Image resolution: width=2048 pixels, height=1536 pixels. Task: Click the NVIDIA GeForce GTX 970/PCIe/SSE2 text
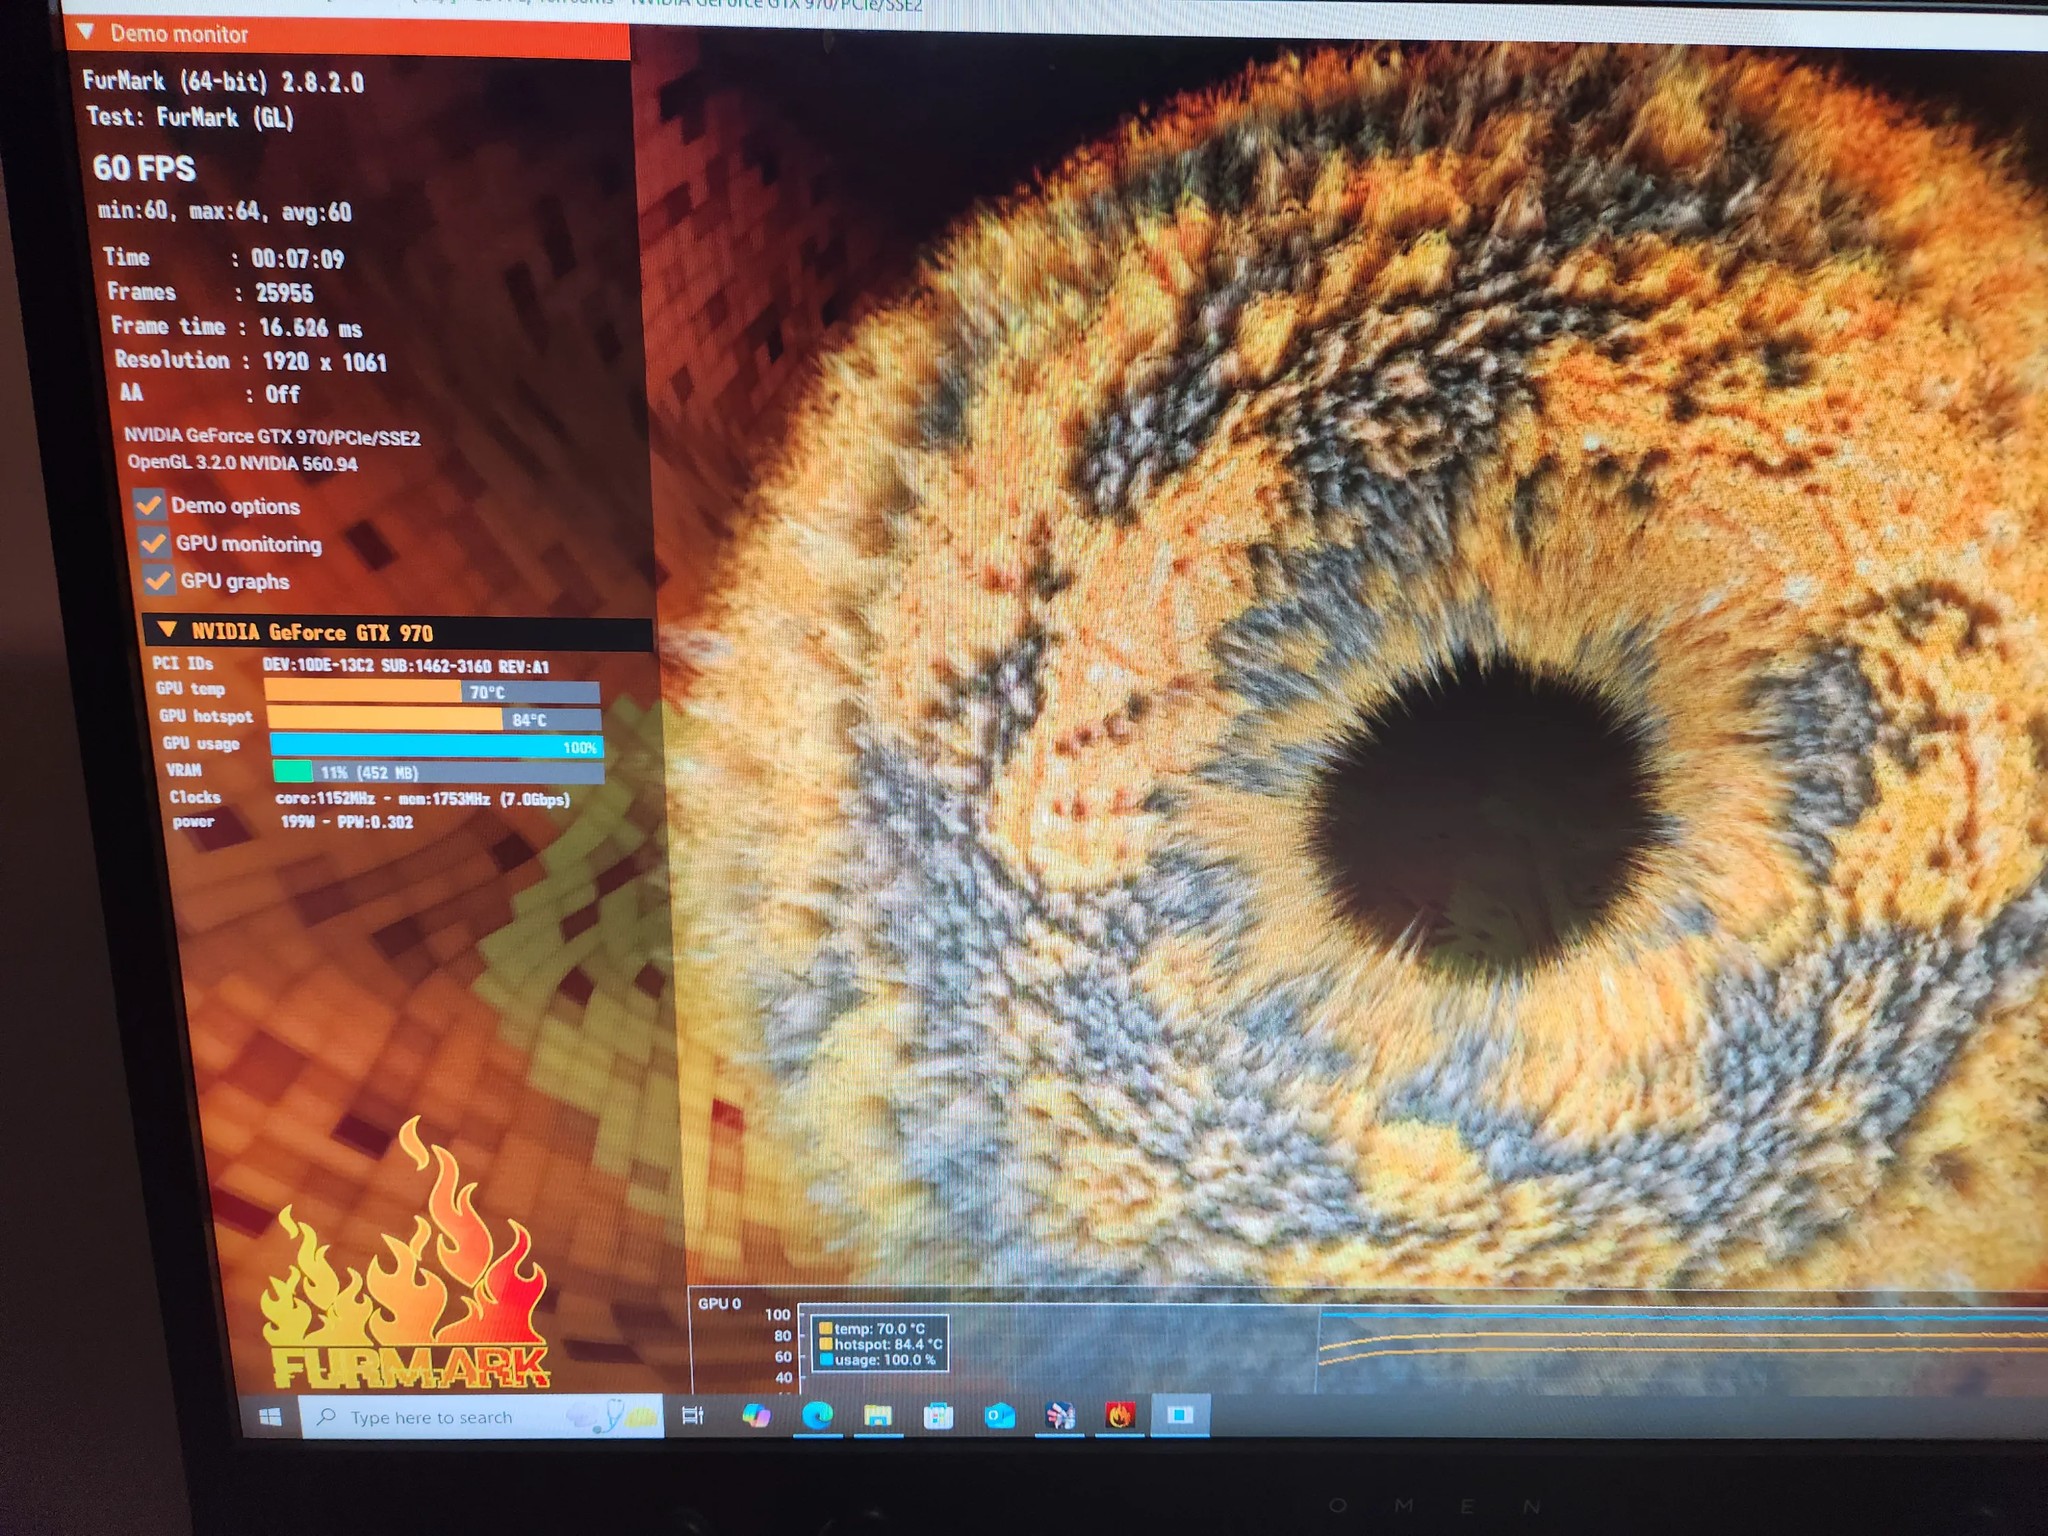pyautogui.click(x=272, y=437)
